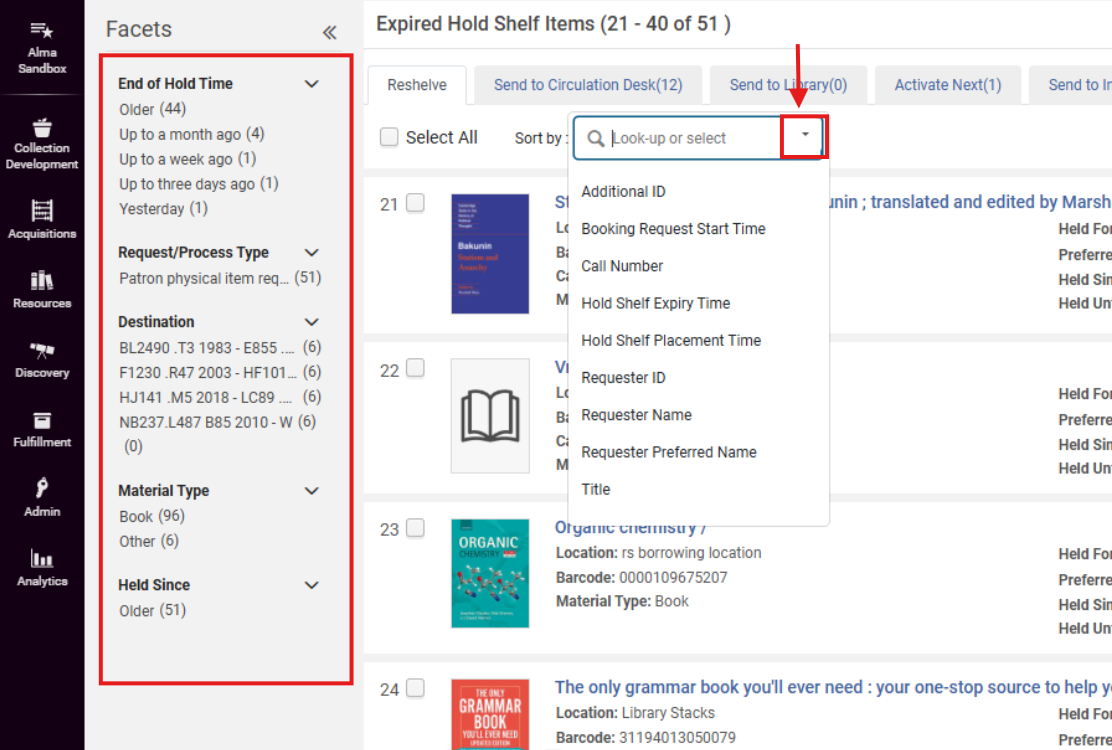Collapse the Facets panel
The image size is (1112, 750).
click(329, 32)
